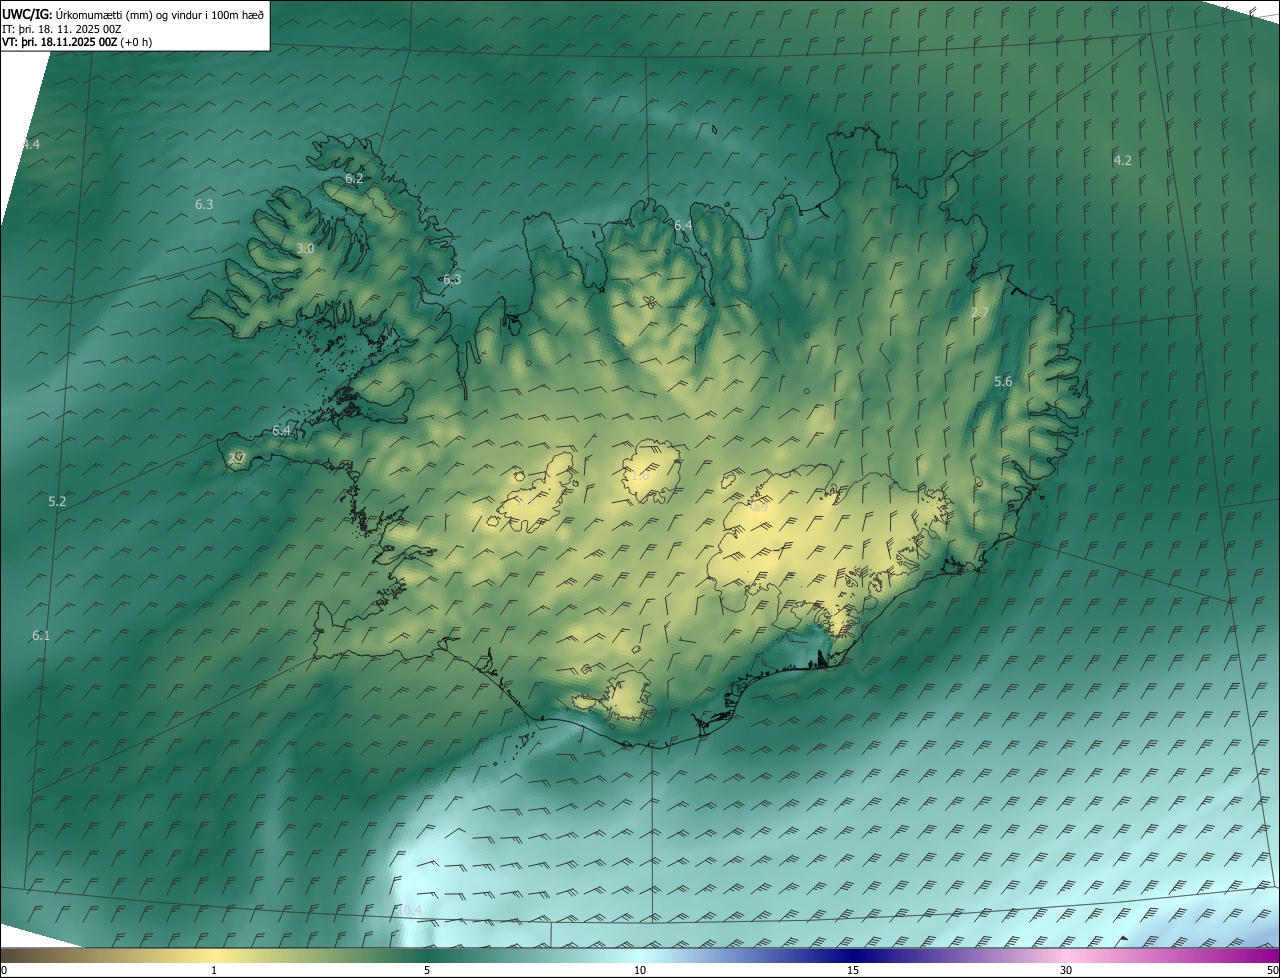The width and height of the screenshot is (1280, 978).
Task: Click the colour scale tick label 50
Action: (1272, 970)
